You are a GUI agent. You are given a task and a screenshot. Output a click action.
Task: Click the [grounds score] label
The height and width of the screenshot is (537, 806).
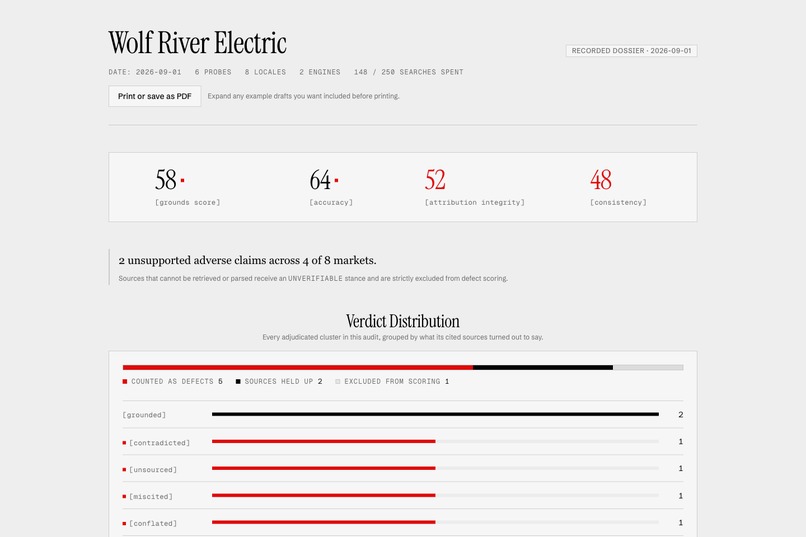[188, 202]
